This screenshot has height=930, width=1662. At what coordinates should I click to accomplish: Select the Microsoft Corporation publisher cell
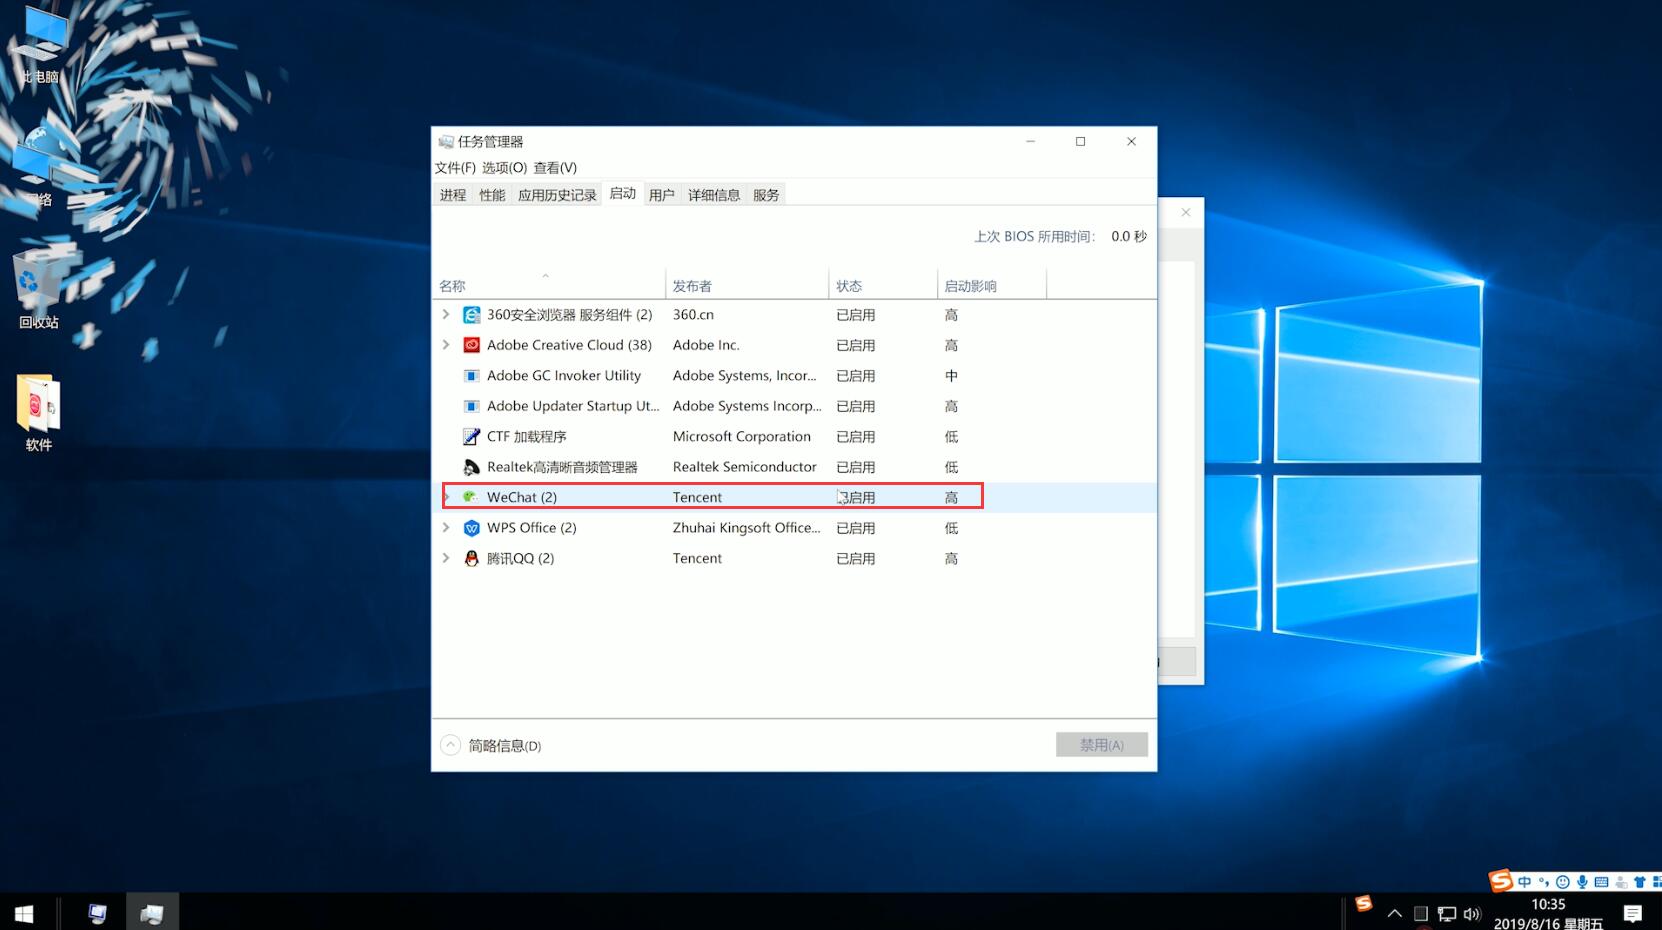742,437
